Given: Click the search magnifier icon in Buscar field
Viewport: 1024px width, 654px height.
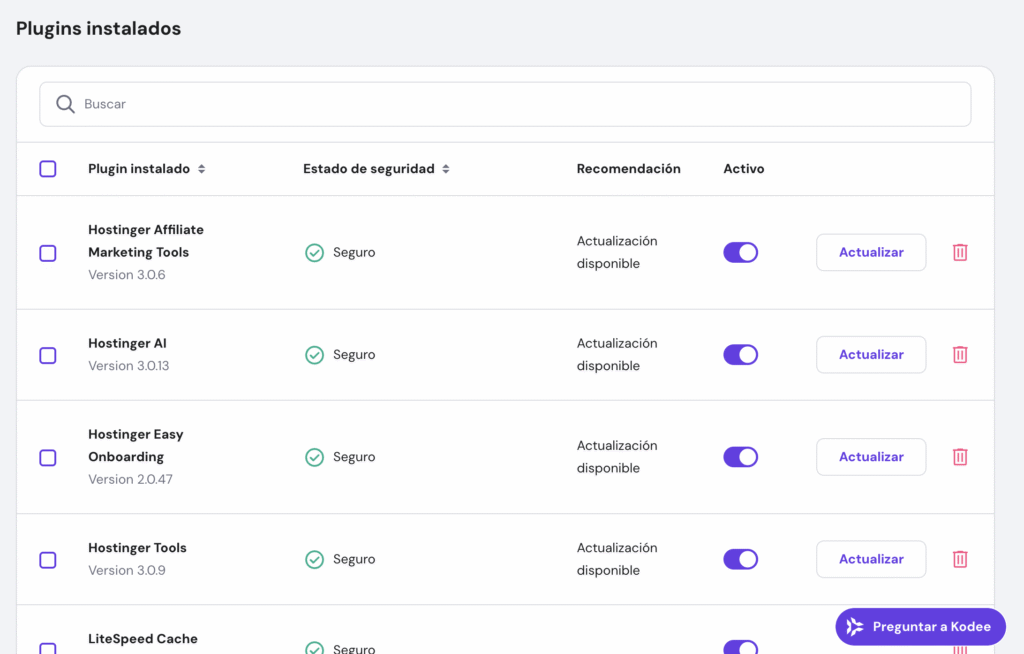Looking at the screenshot, I should [x=65, y=103].
